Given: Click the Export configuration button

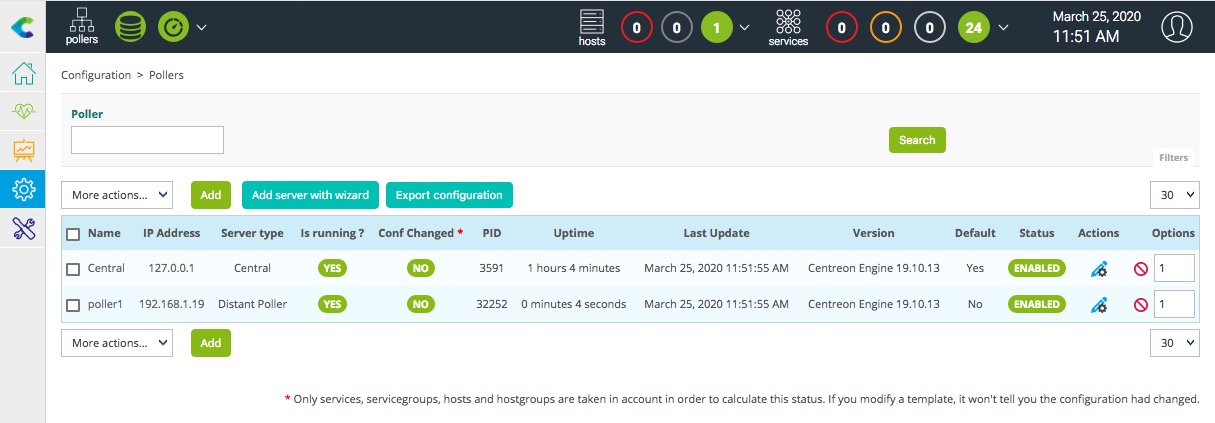Looking at the screenshot, I should [449, 195].
